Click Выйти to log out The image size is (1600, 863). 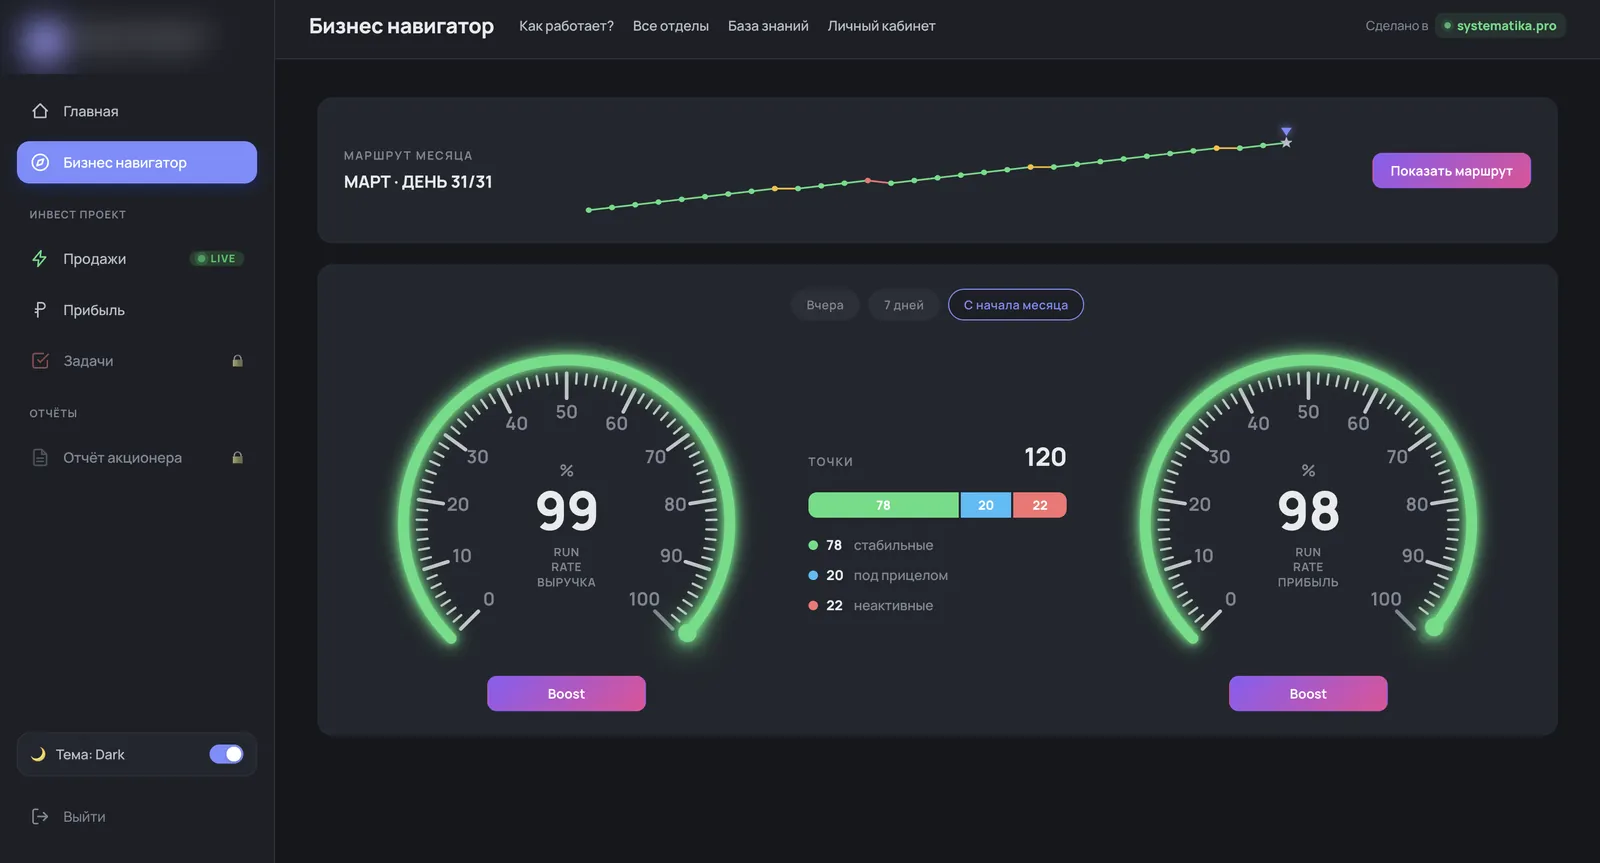coord(84,817)
